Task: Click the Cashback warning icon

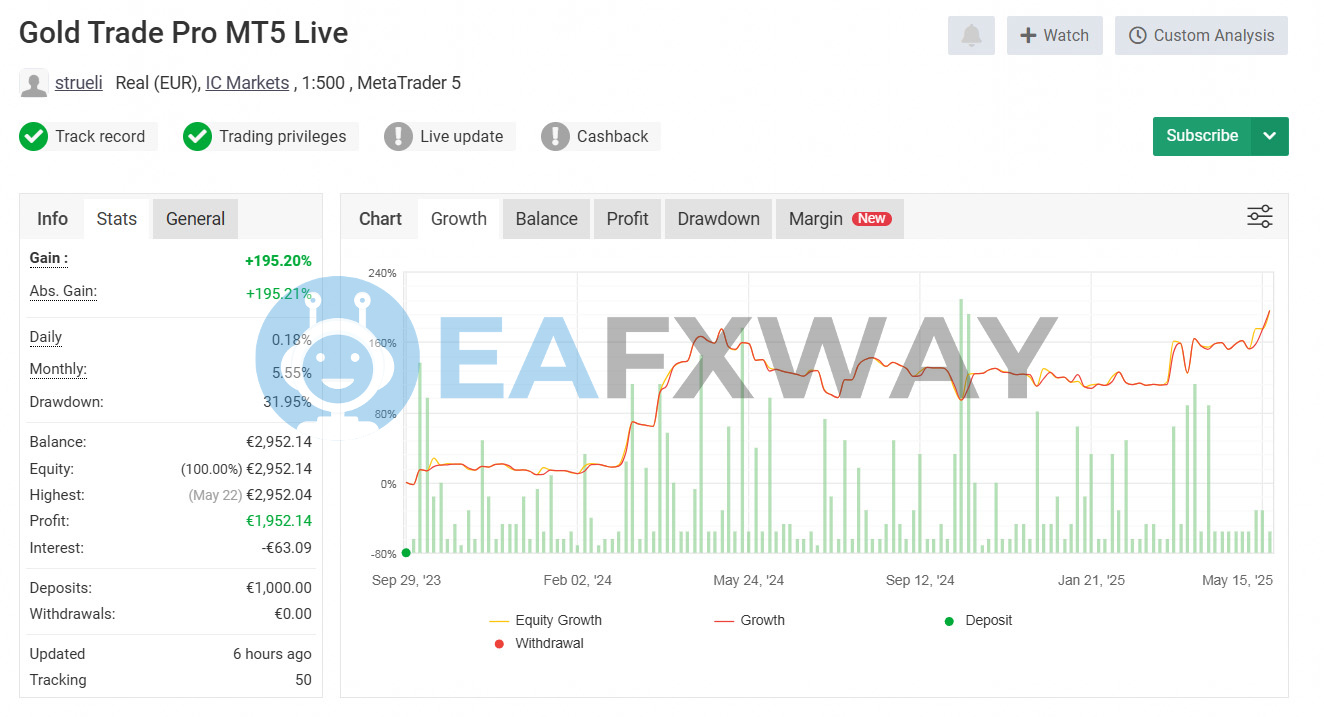Action: click(x=555, y=137)
